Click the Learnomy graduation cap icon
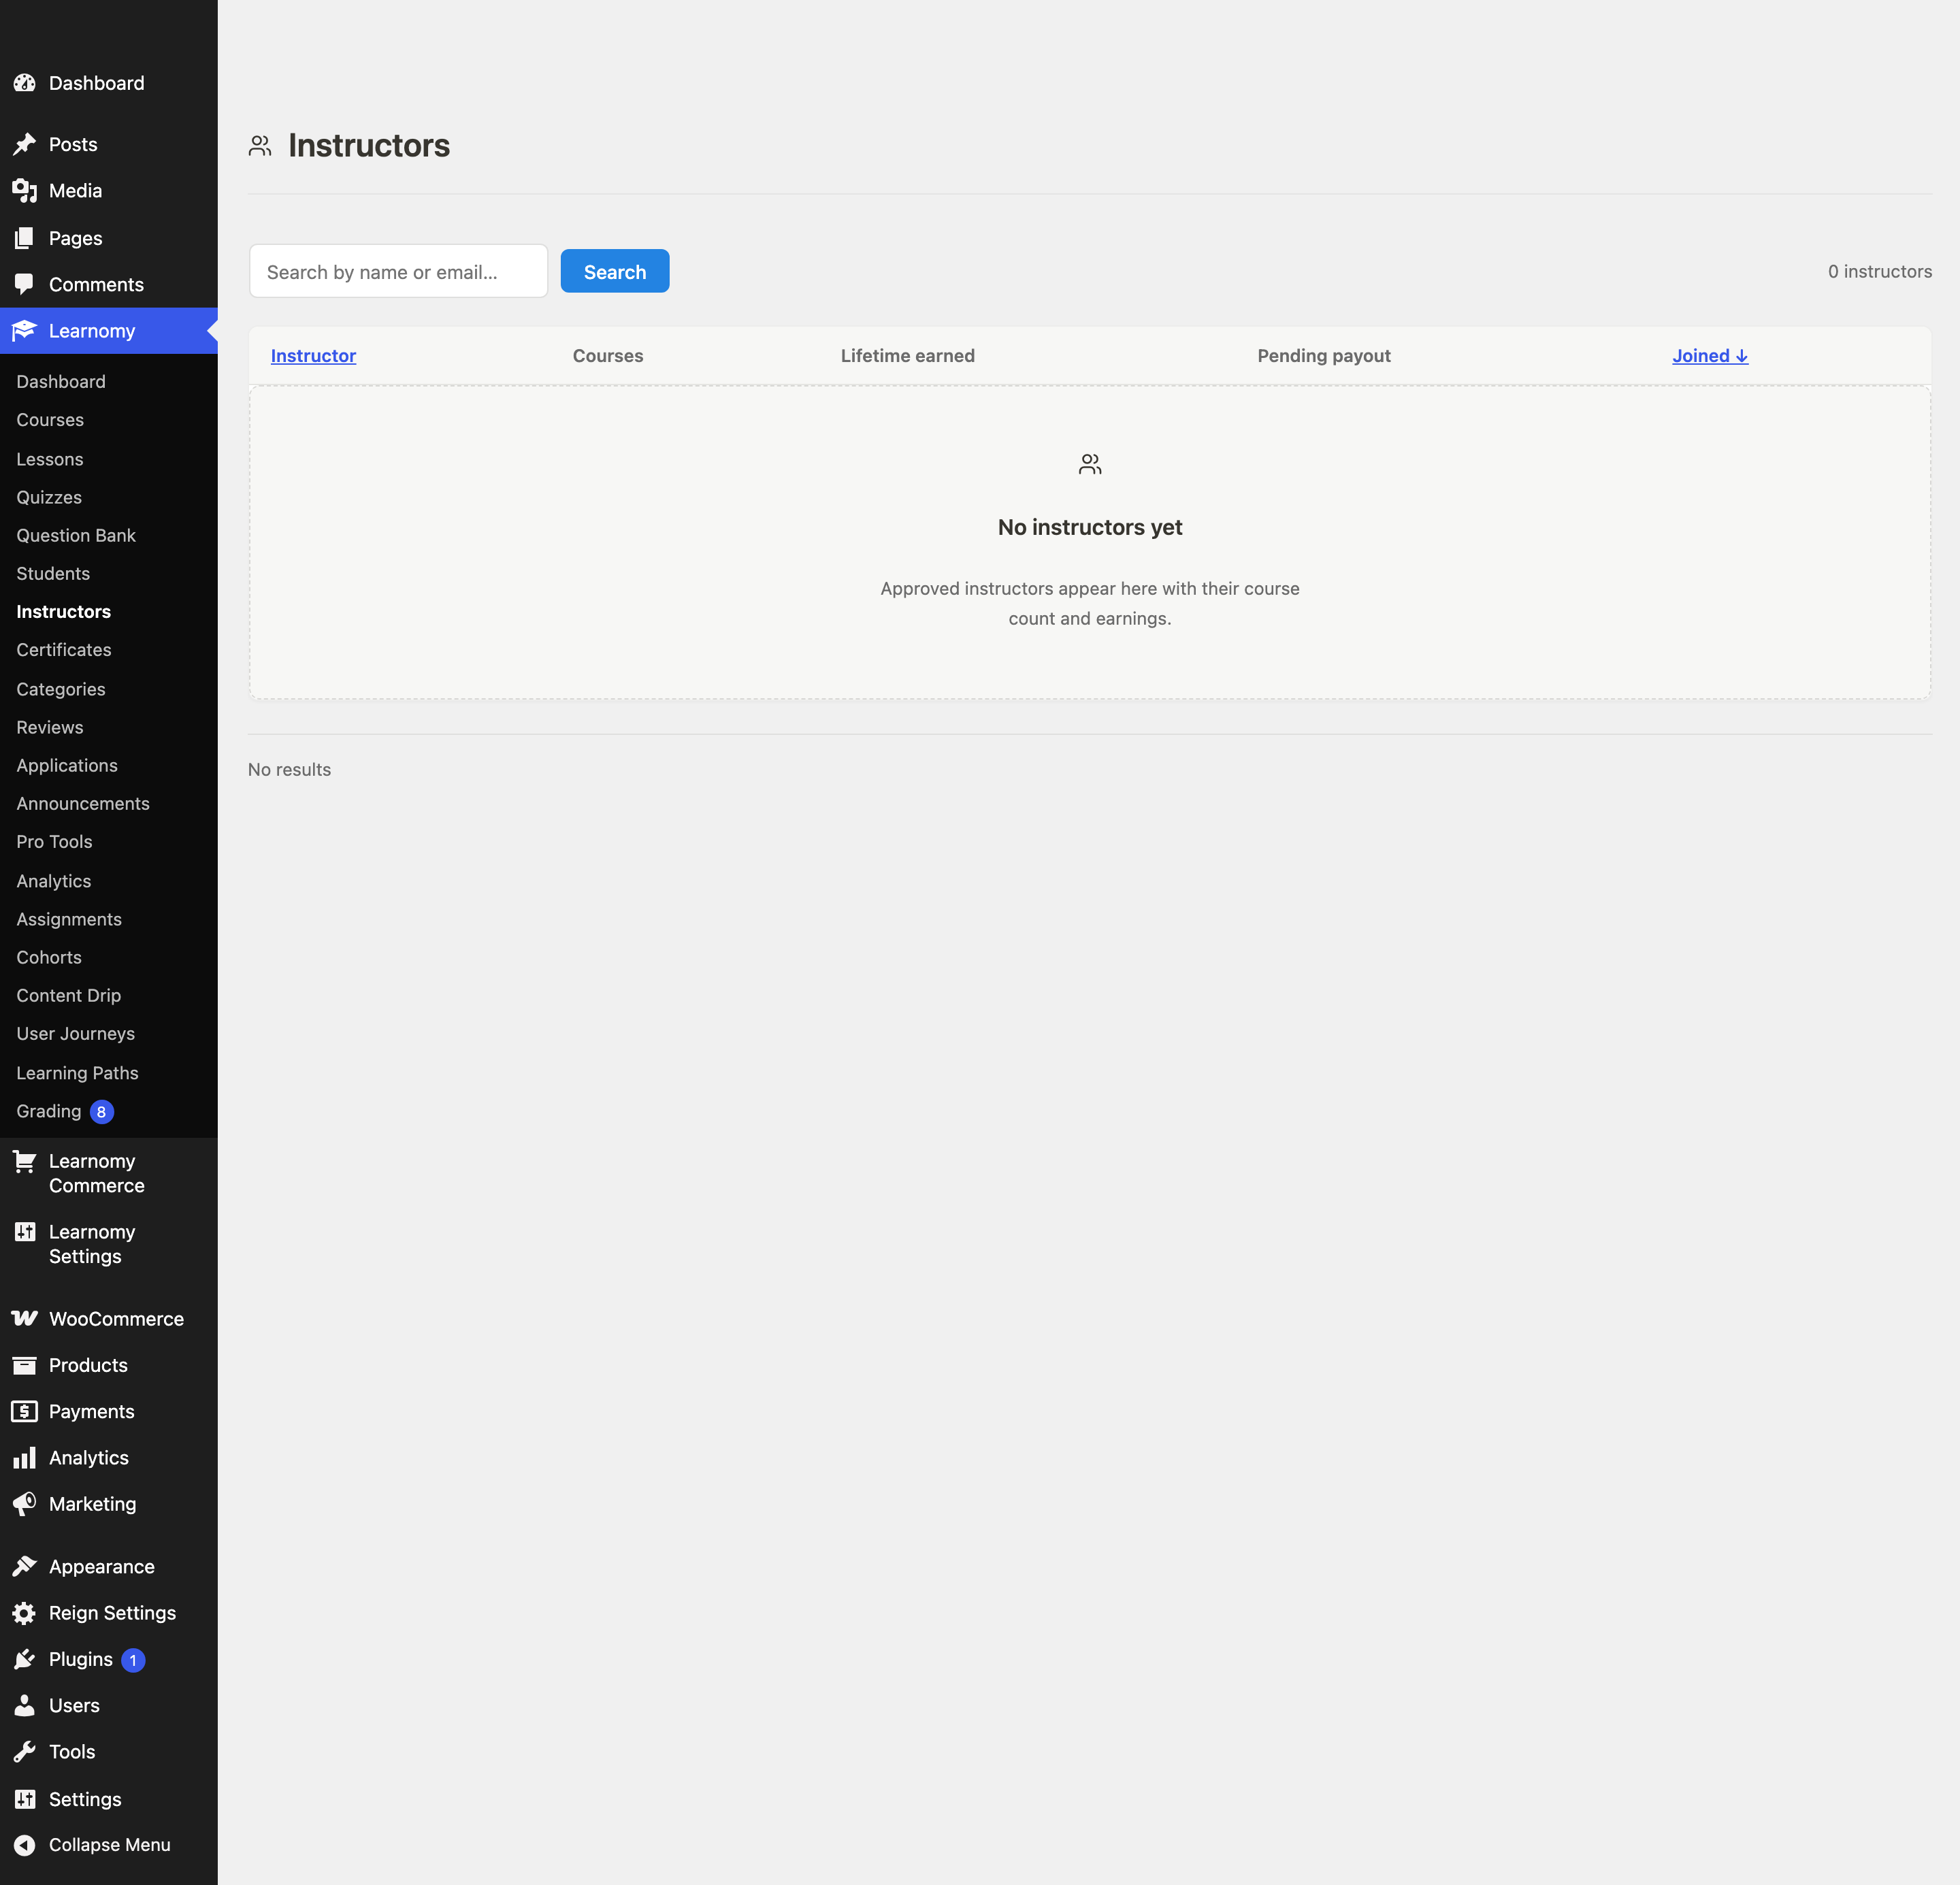The image size is (1960, 1885). (x=24, y=331)
